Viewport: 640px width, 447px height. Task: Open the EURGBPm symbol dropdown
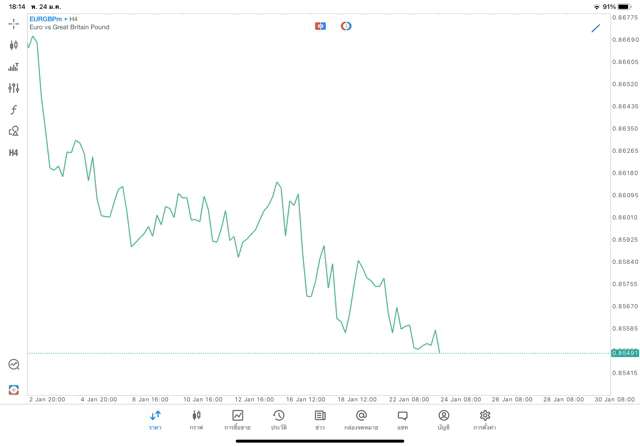(46, 19)
